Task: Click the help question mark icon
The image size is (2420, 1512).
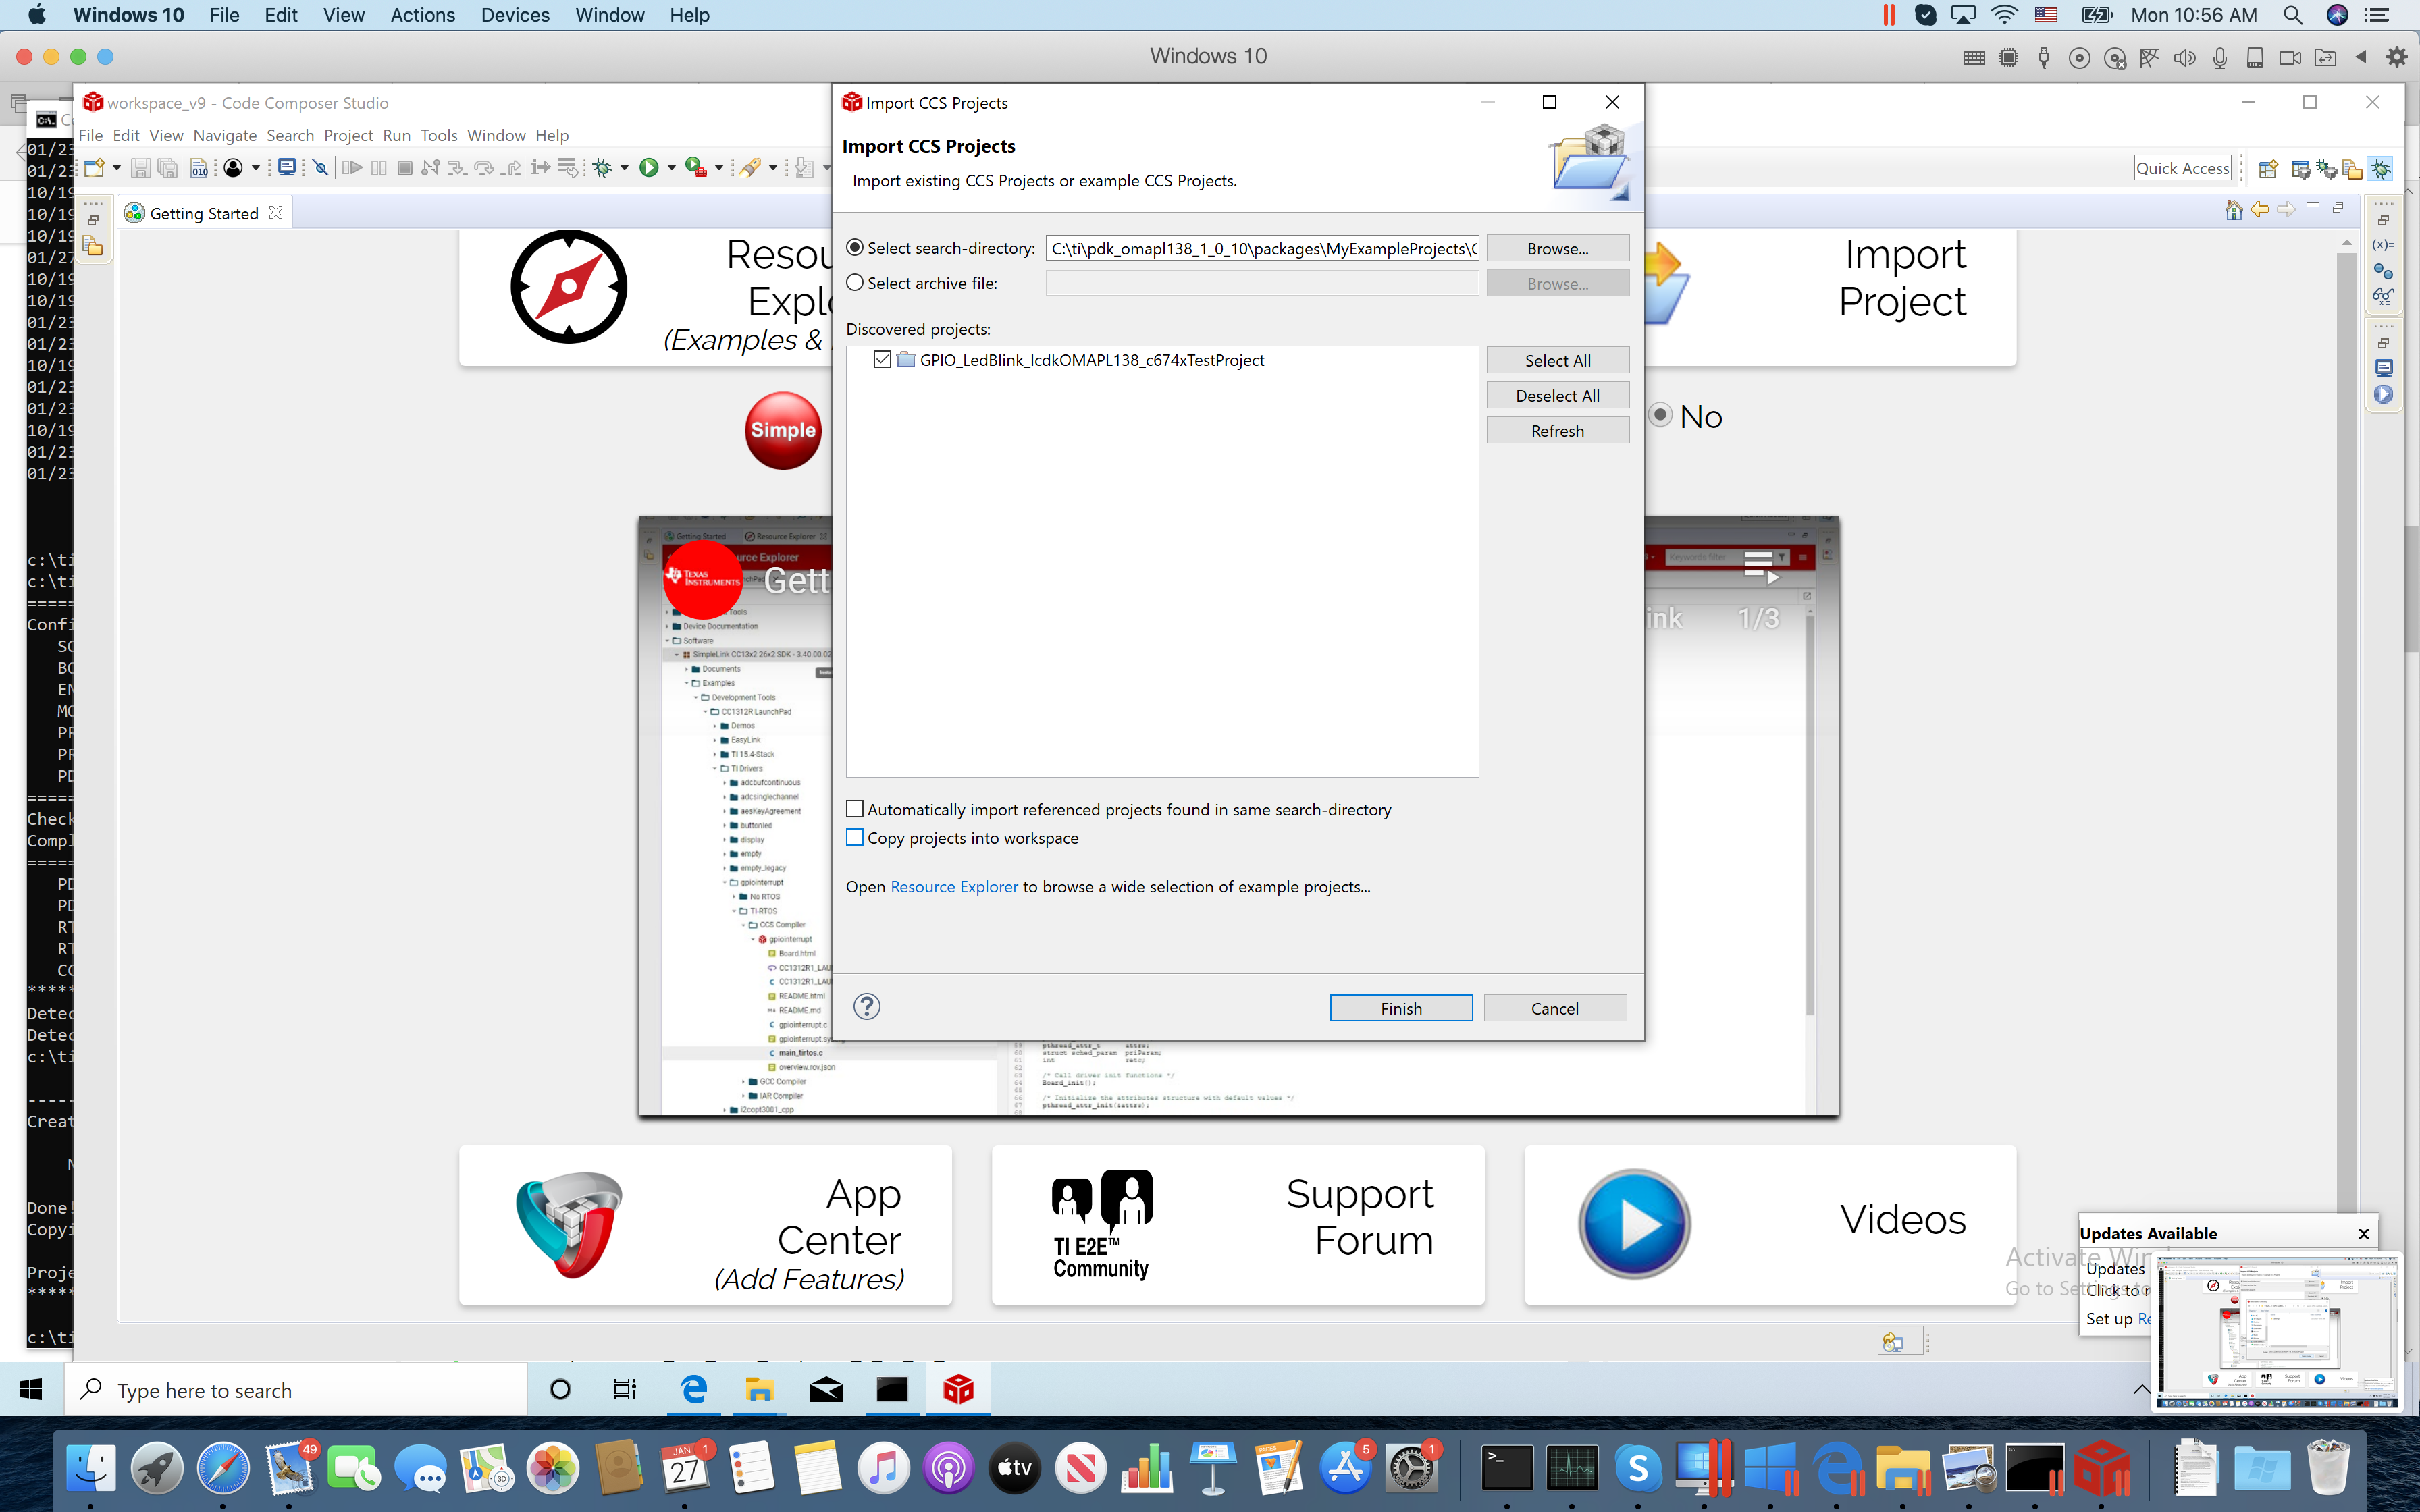Action: [x=867, y=1007]
